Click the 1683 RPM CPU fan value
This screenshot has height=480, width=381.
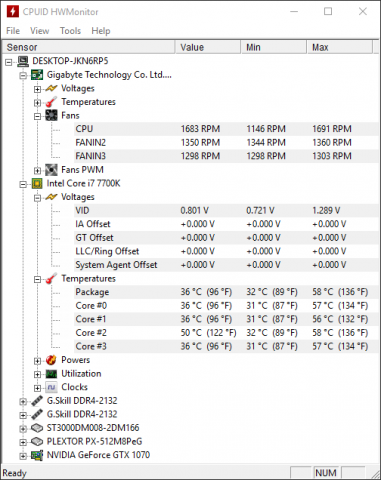[x=200, y=129]
